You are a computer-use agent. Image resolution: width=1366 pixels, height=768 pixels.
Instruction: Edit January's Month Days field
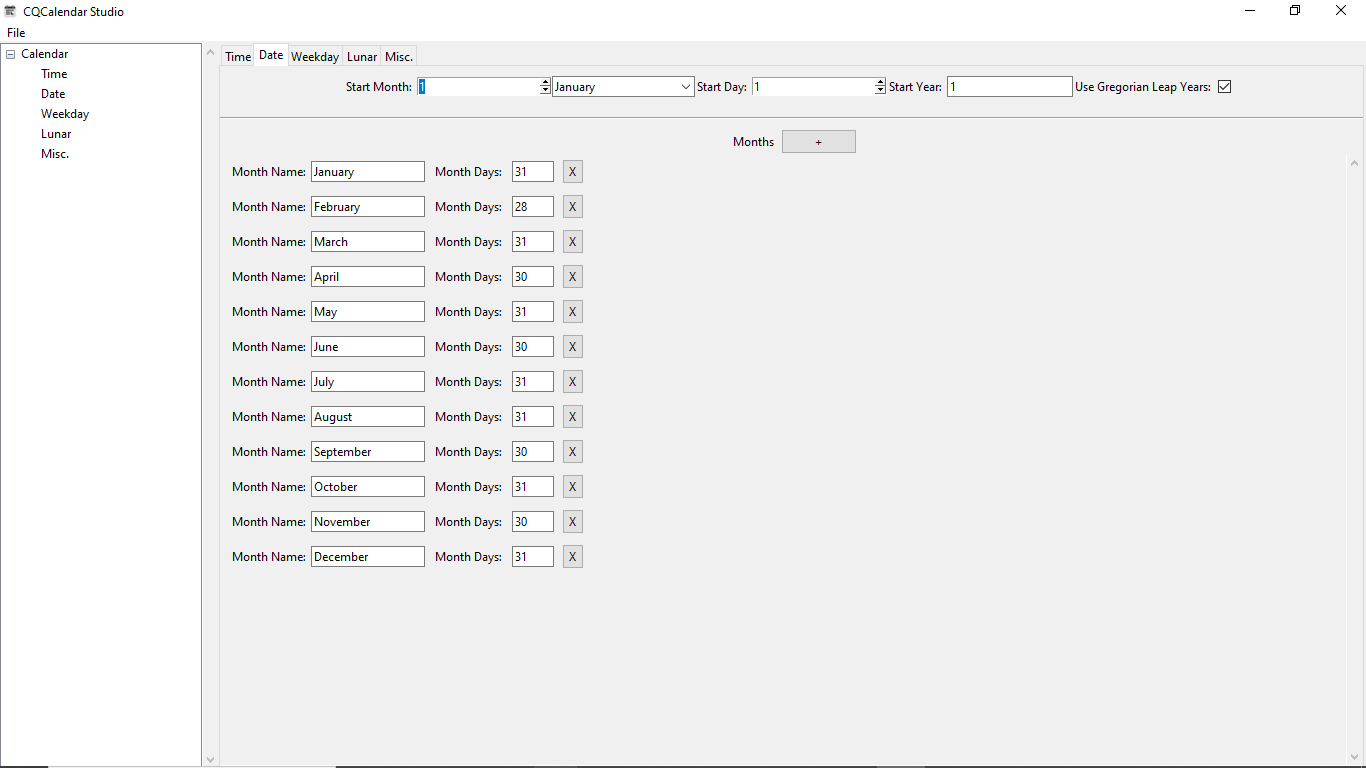(533, 172)
